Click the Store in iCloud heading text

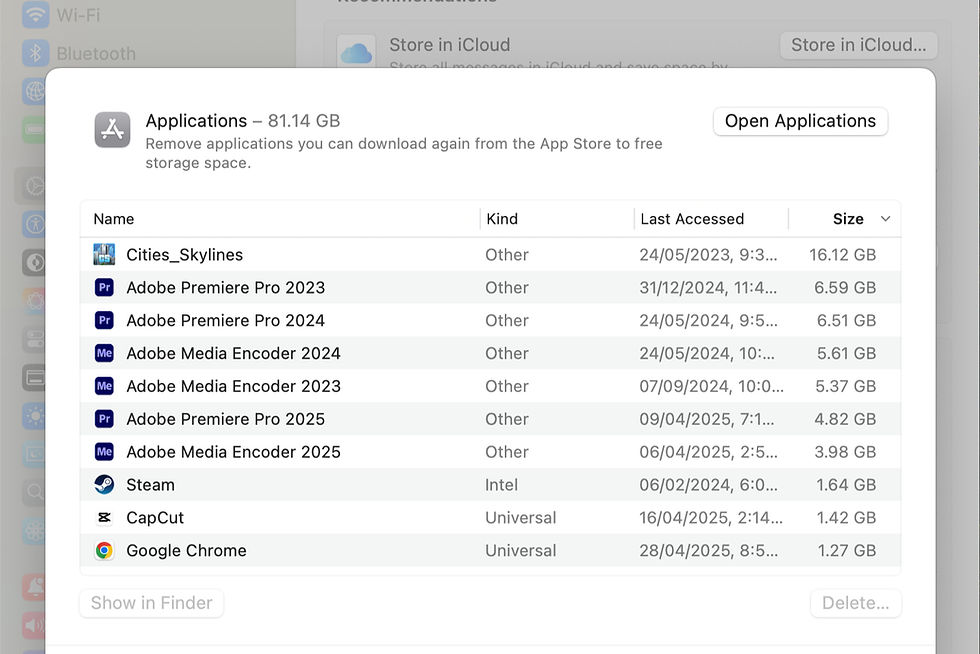point(449,45)
